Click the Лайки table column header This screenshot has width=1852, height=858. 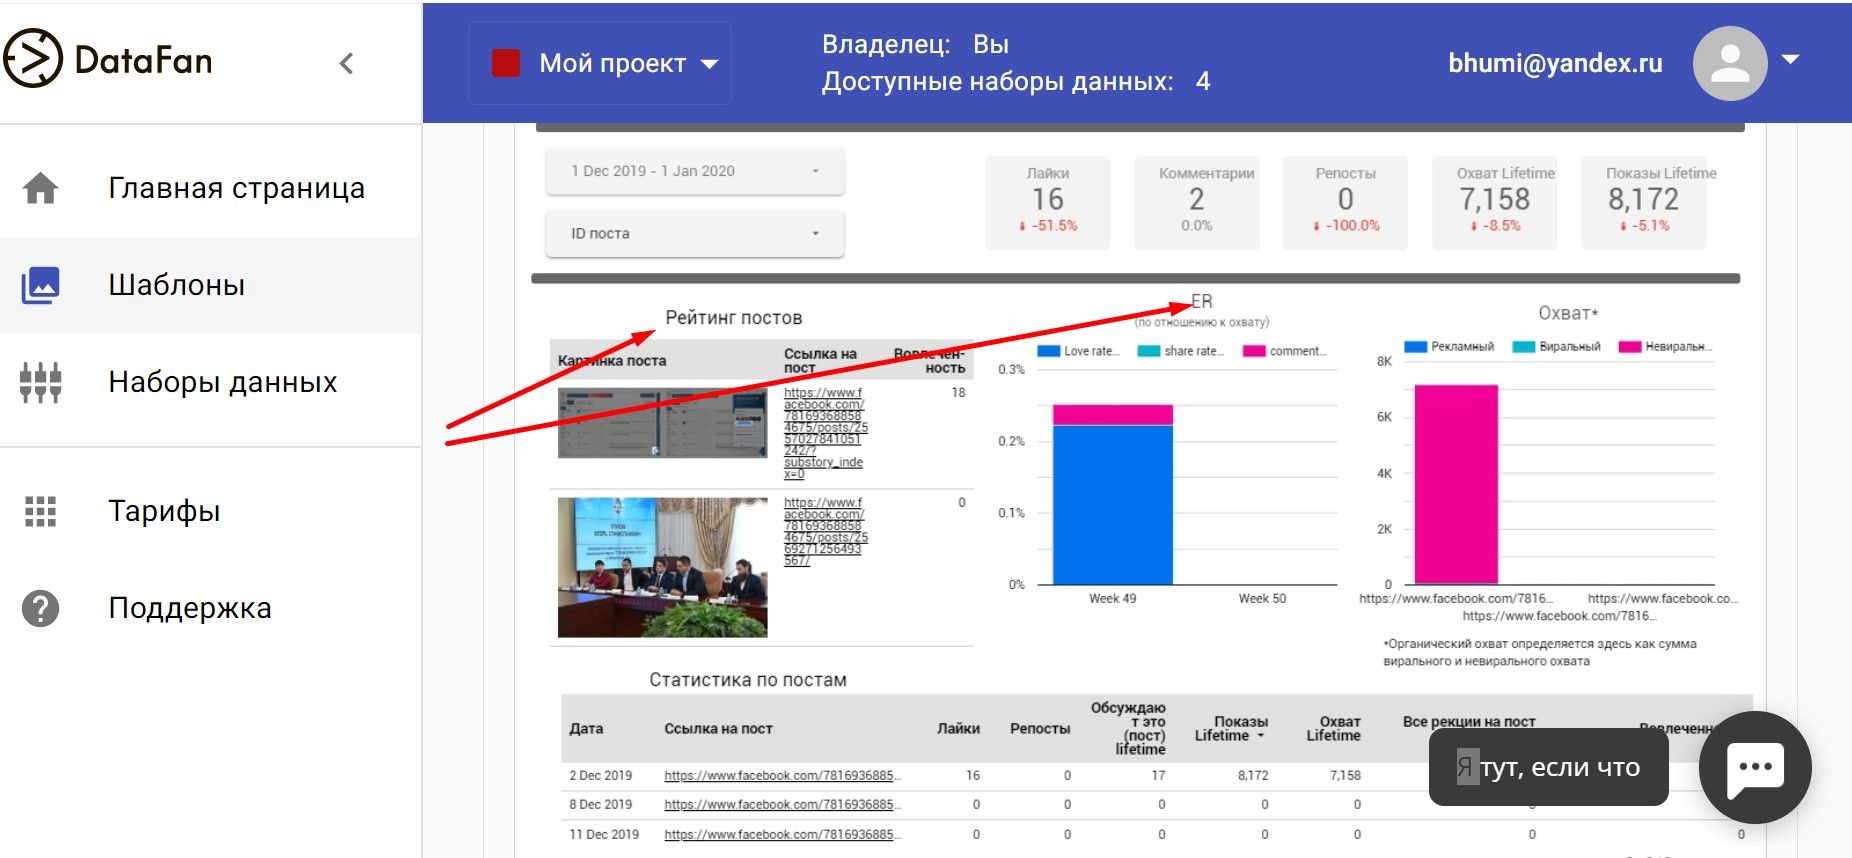[x=958, y=728]
